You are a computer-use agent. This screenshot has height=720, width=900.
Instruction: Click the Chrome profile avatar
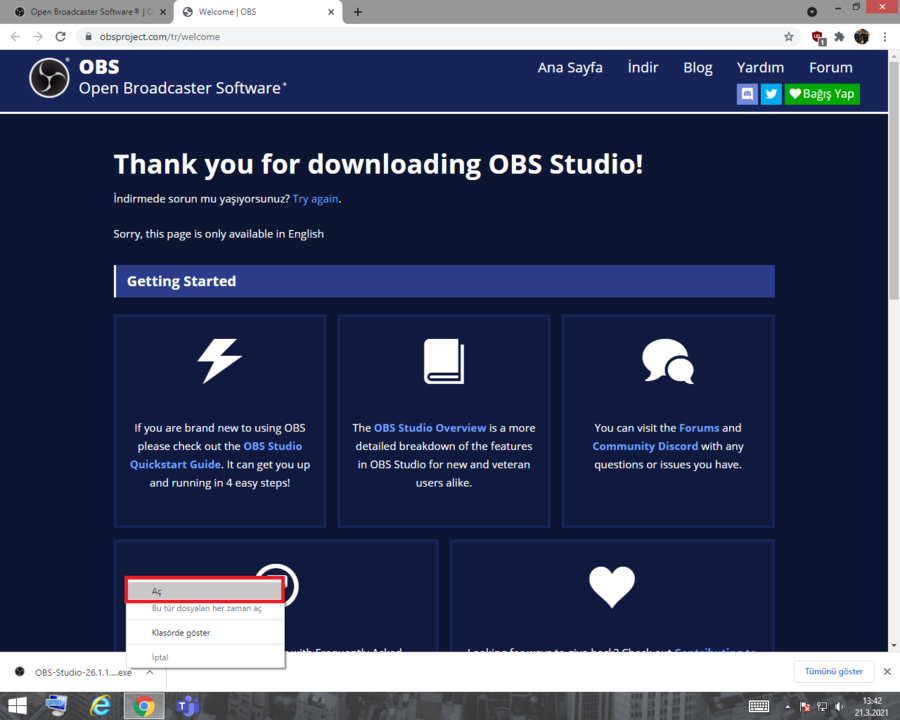coord(862,37)
